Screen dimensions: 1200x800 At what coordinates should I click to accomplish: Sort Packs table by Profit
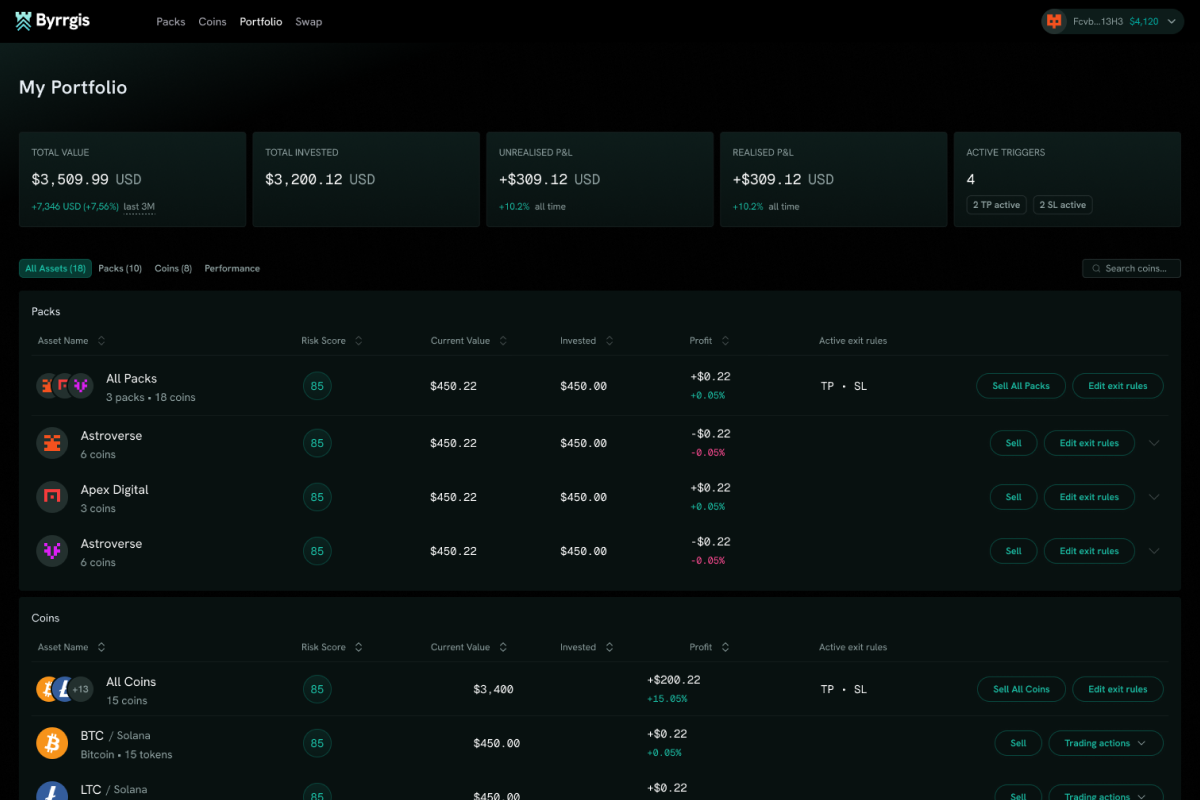point(725,341)
